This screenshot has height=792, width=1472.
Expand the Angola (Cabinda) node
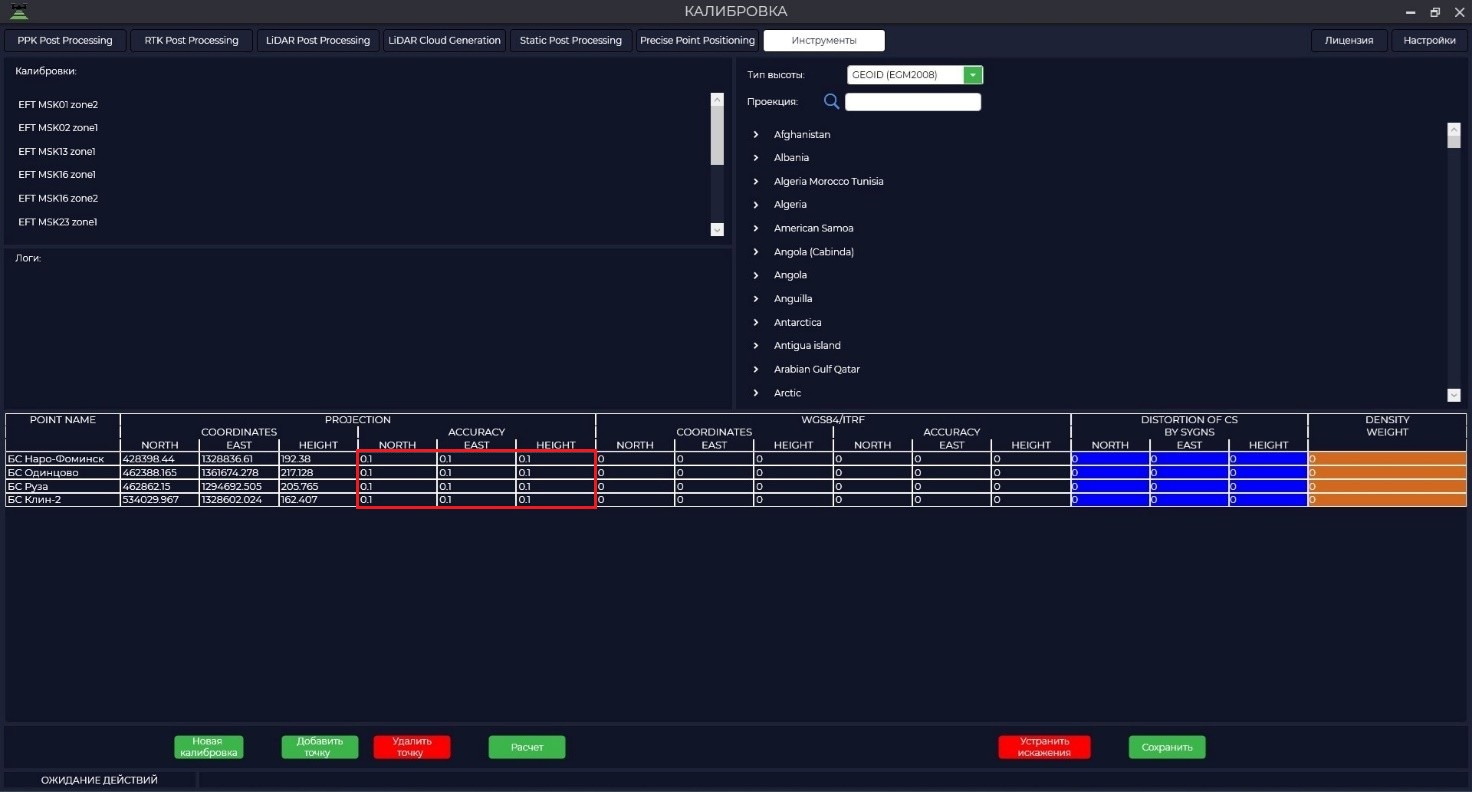pyautogui.click(x=756, y=252)
